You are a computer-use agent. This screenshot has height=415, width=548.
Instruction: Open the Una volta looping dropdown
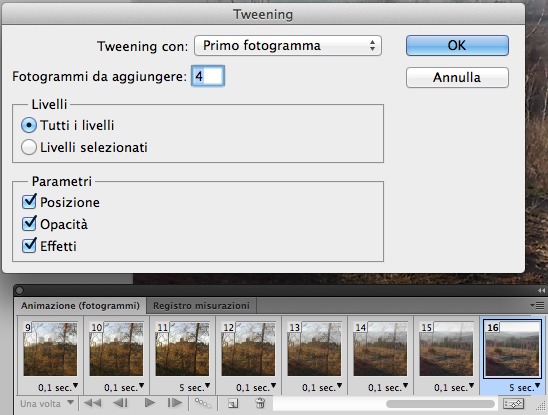tap(46, 403)
